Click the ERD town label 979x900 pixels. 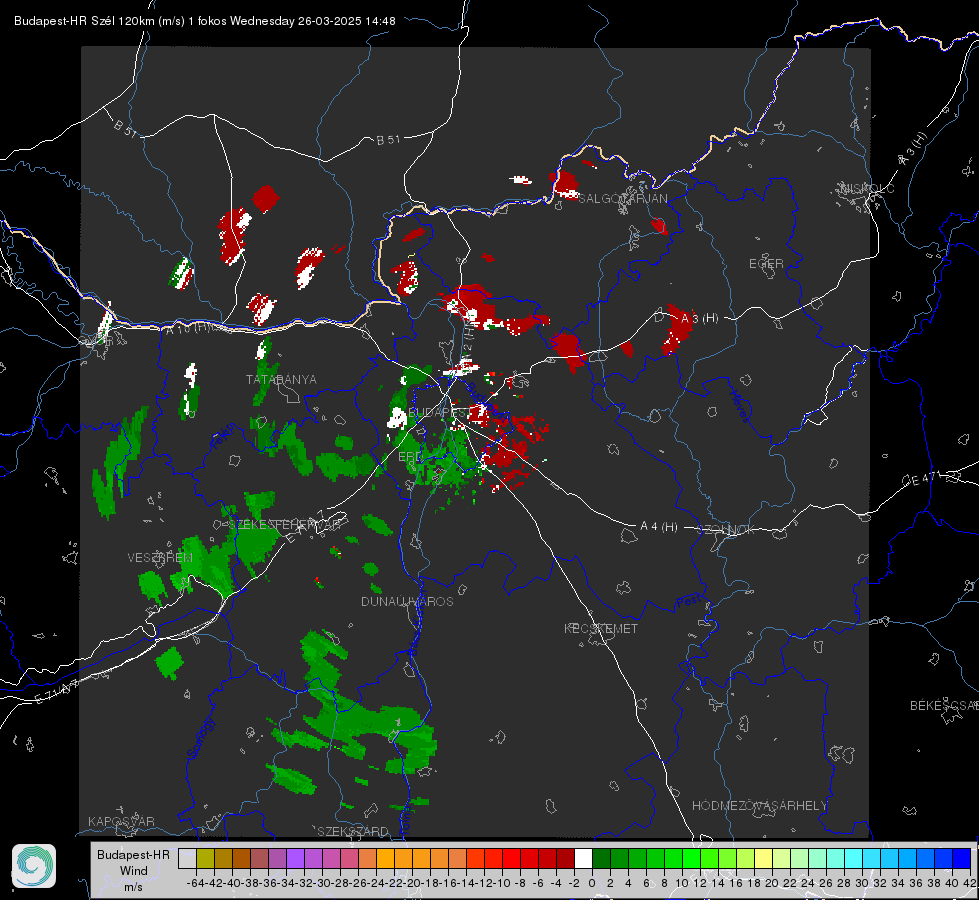(x=410, y=457)
